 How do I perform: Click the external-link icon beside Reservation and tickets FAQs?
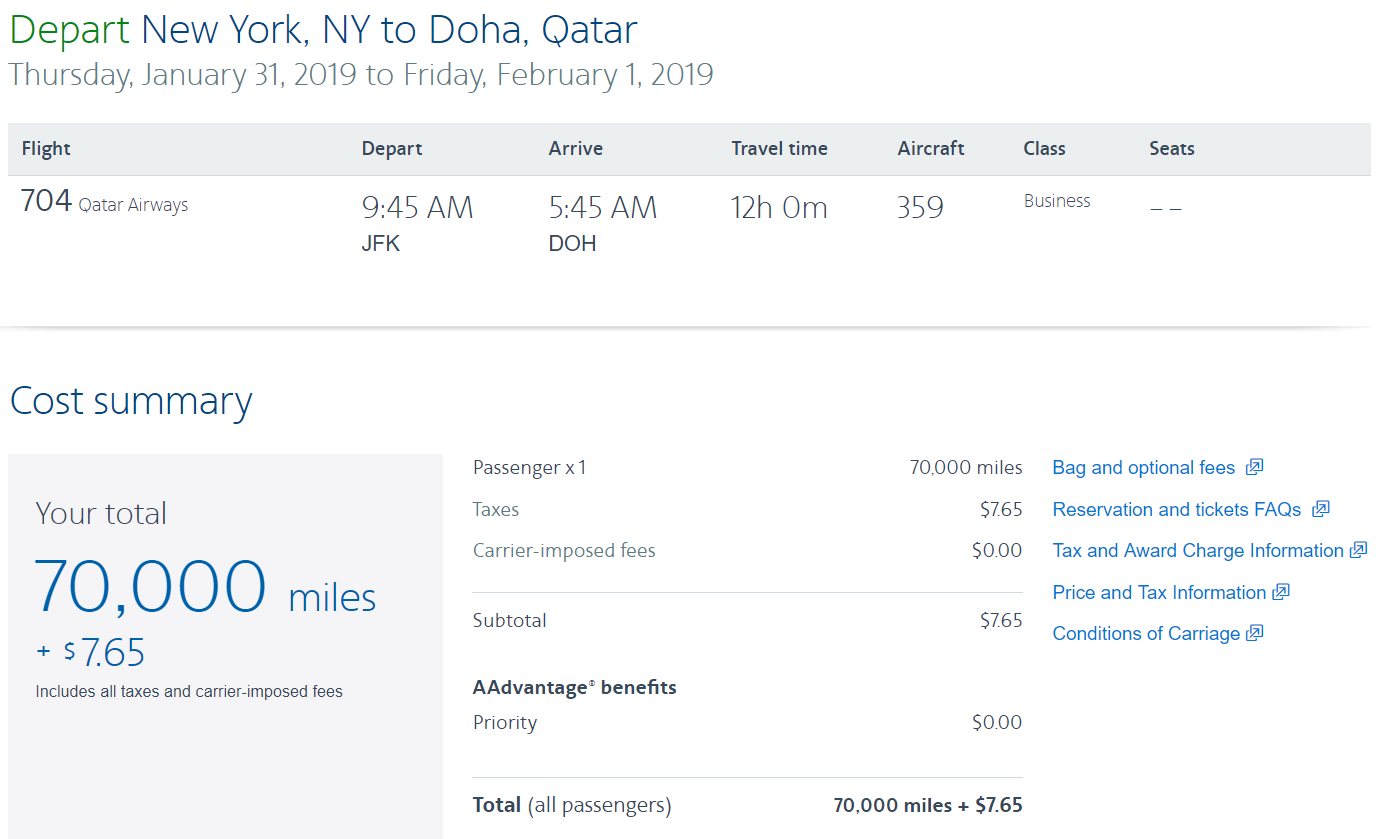tap(1321, 509)
